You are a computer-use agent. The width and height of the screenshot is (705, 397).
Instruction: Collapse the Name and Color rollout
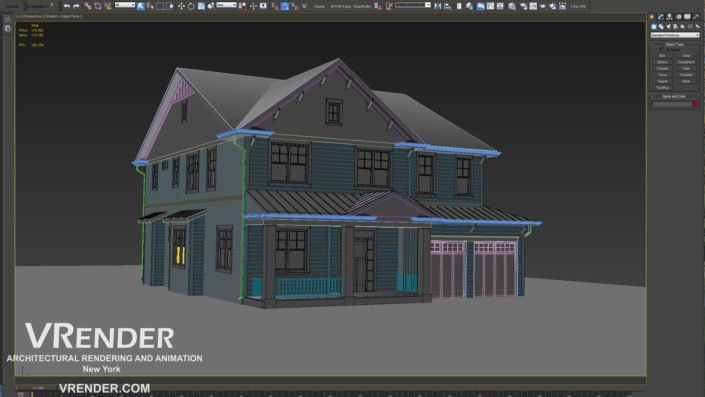tap(674, 96)
